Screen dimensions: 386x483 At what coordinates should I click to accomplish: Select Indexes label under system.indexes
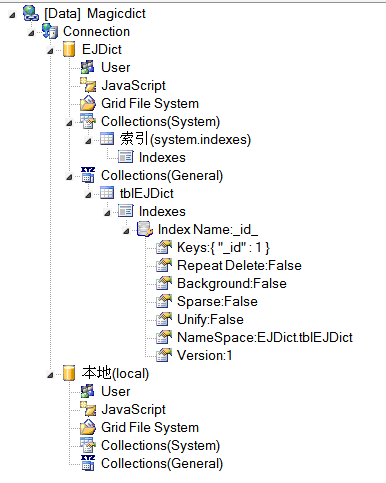(x=162, y=158)
